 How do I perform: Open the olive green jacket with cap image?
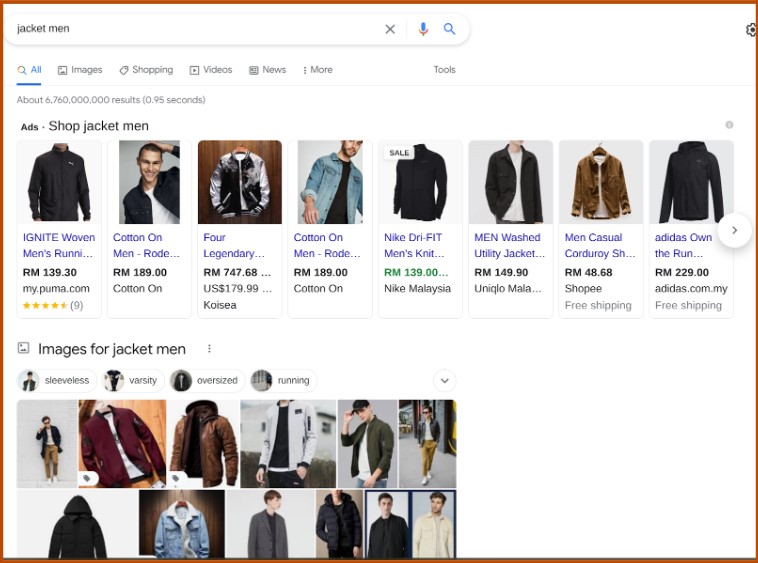pyautogui.click(x=367, y=444)
